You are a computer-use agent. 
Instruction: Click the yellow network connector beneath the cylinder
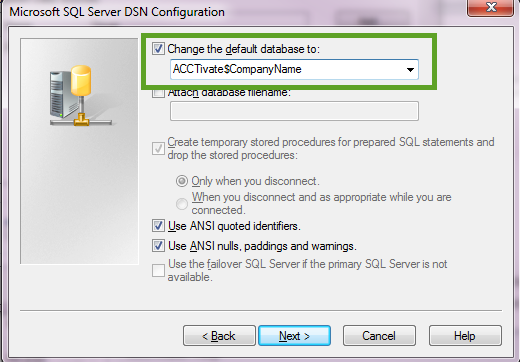click(81, 119)
